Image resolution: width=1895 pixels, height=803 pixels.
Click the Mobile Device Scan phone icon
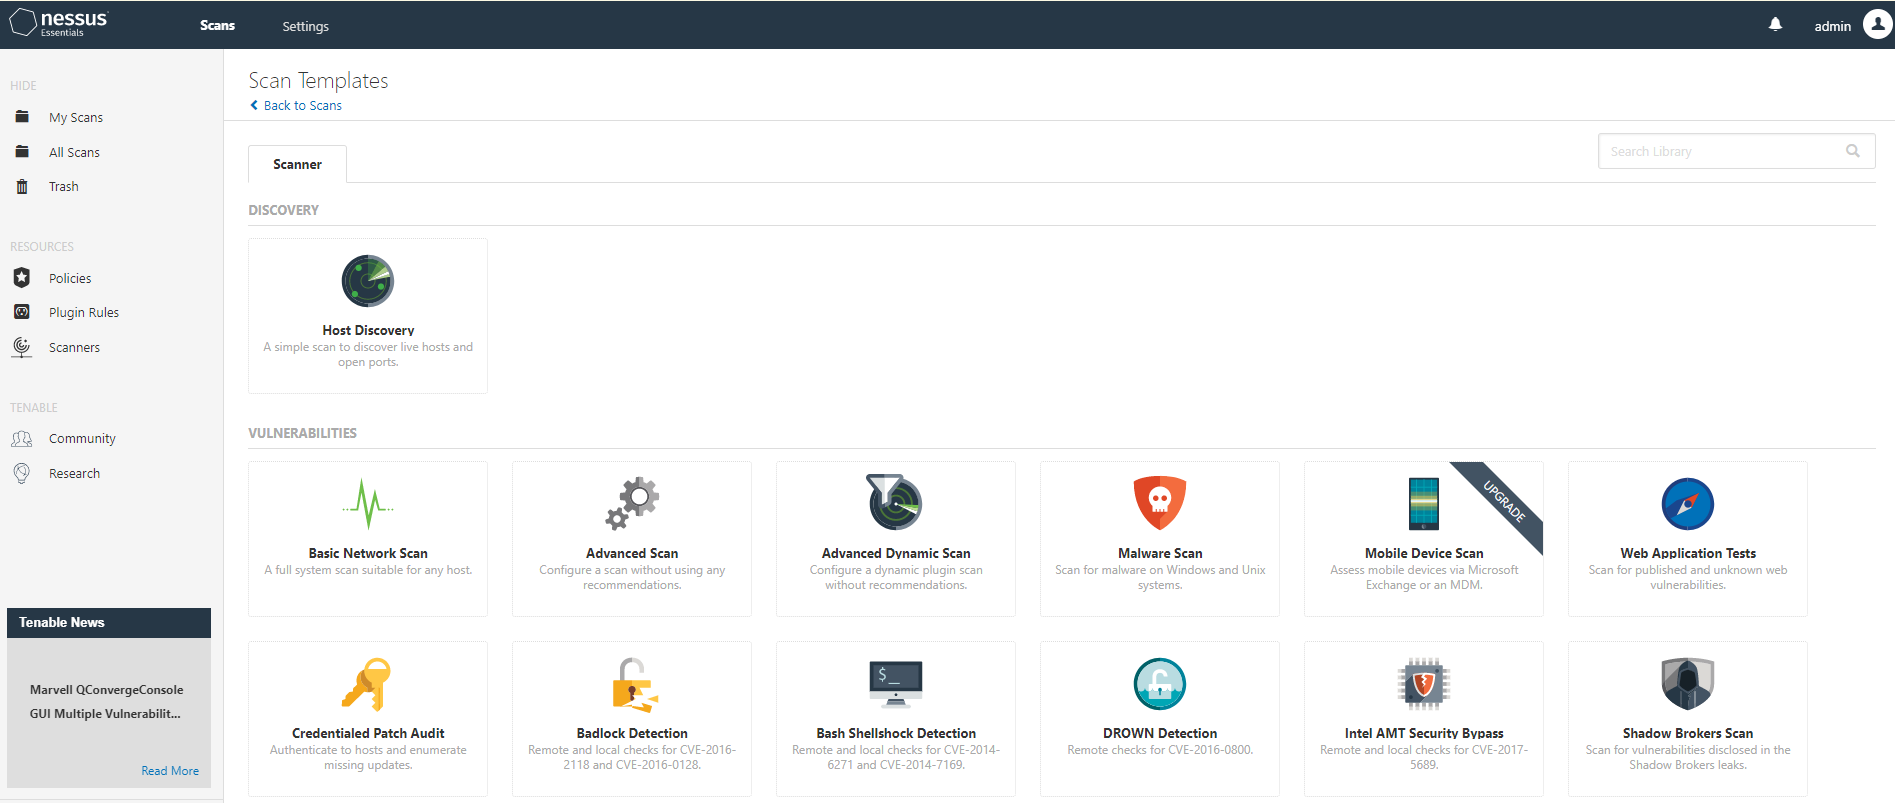click(1424, 504)
